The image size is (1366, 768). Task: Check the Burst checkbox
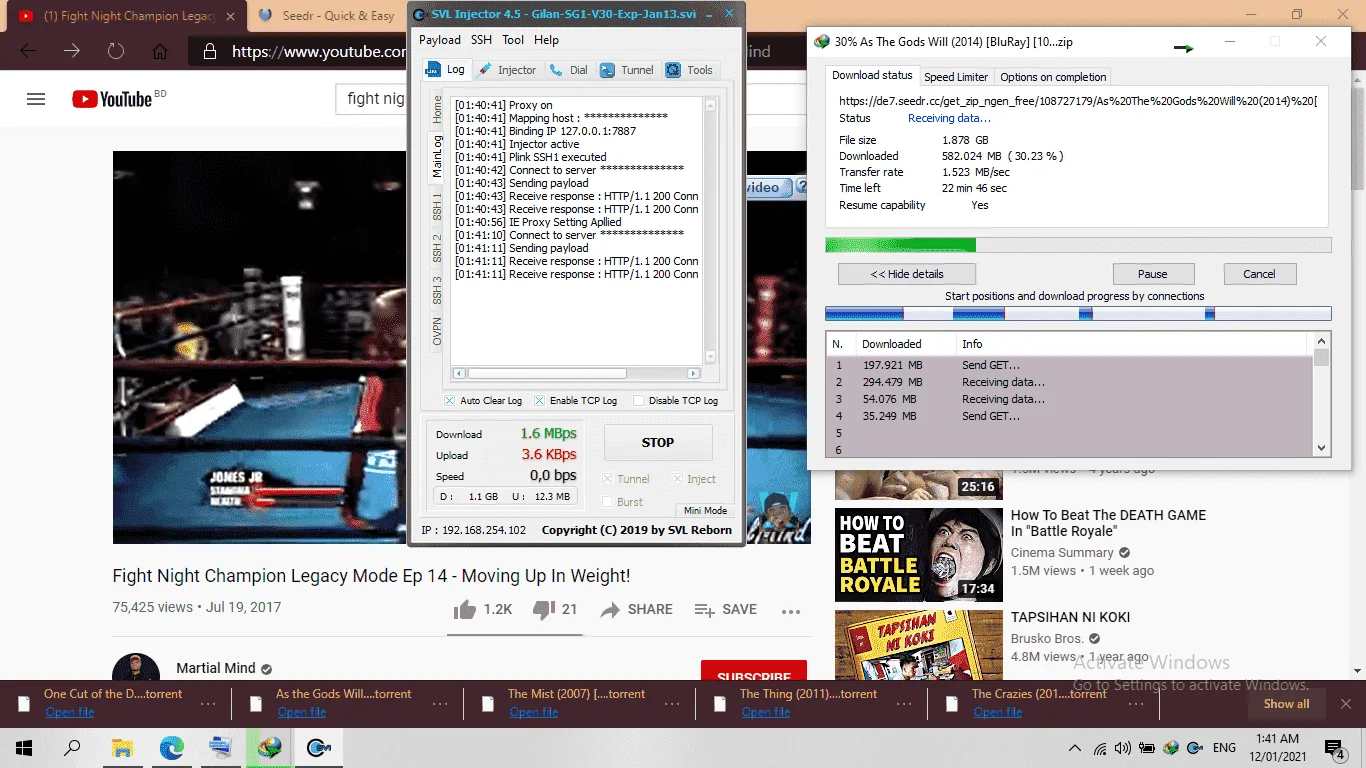(607, 502)
